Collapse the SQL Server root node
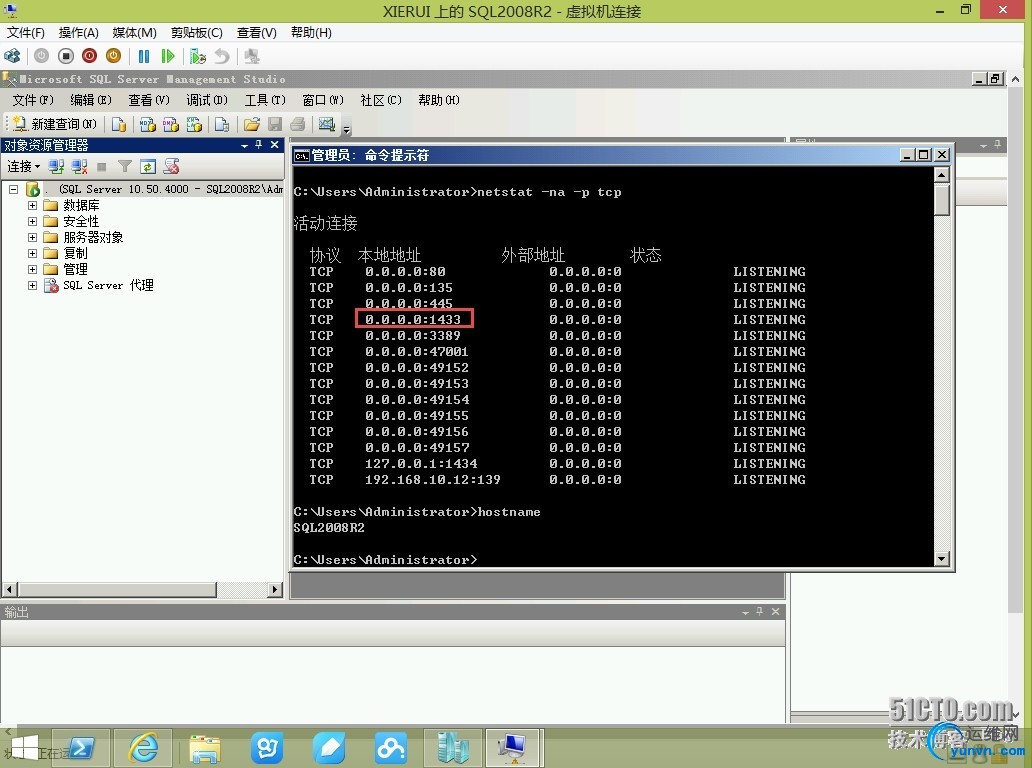Screen dimensions: 1032x768 (x=13, y=190)
